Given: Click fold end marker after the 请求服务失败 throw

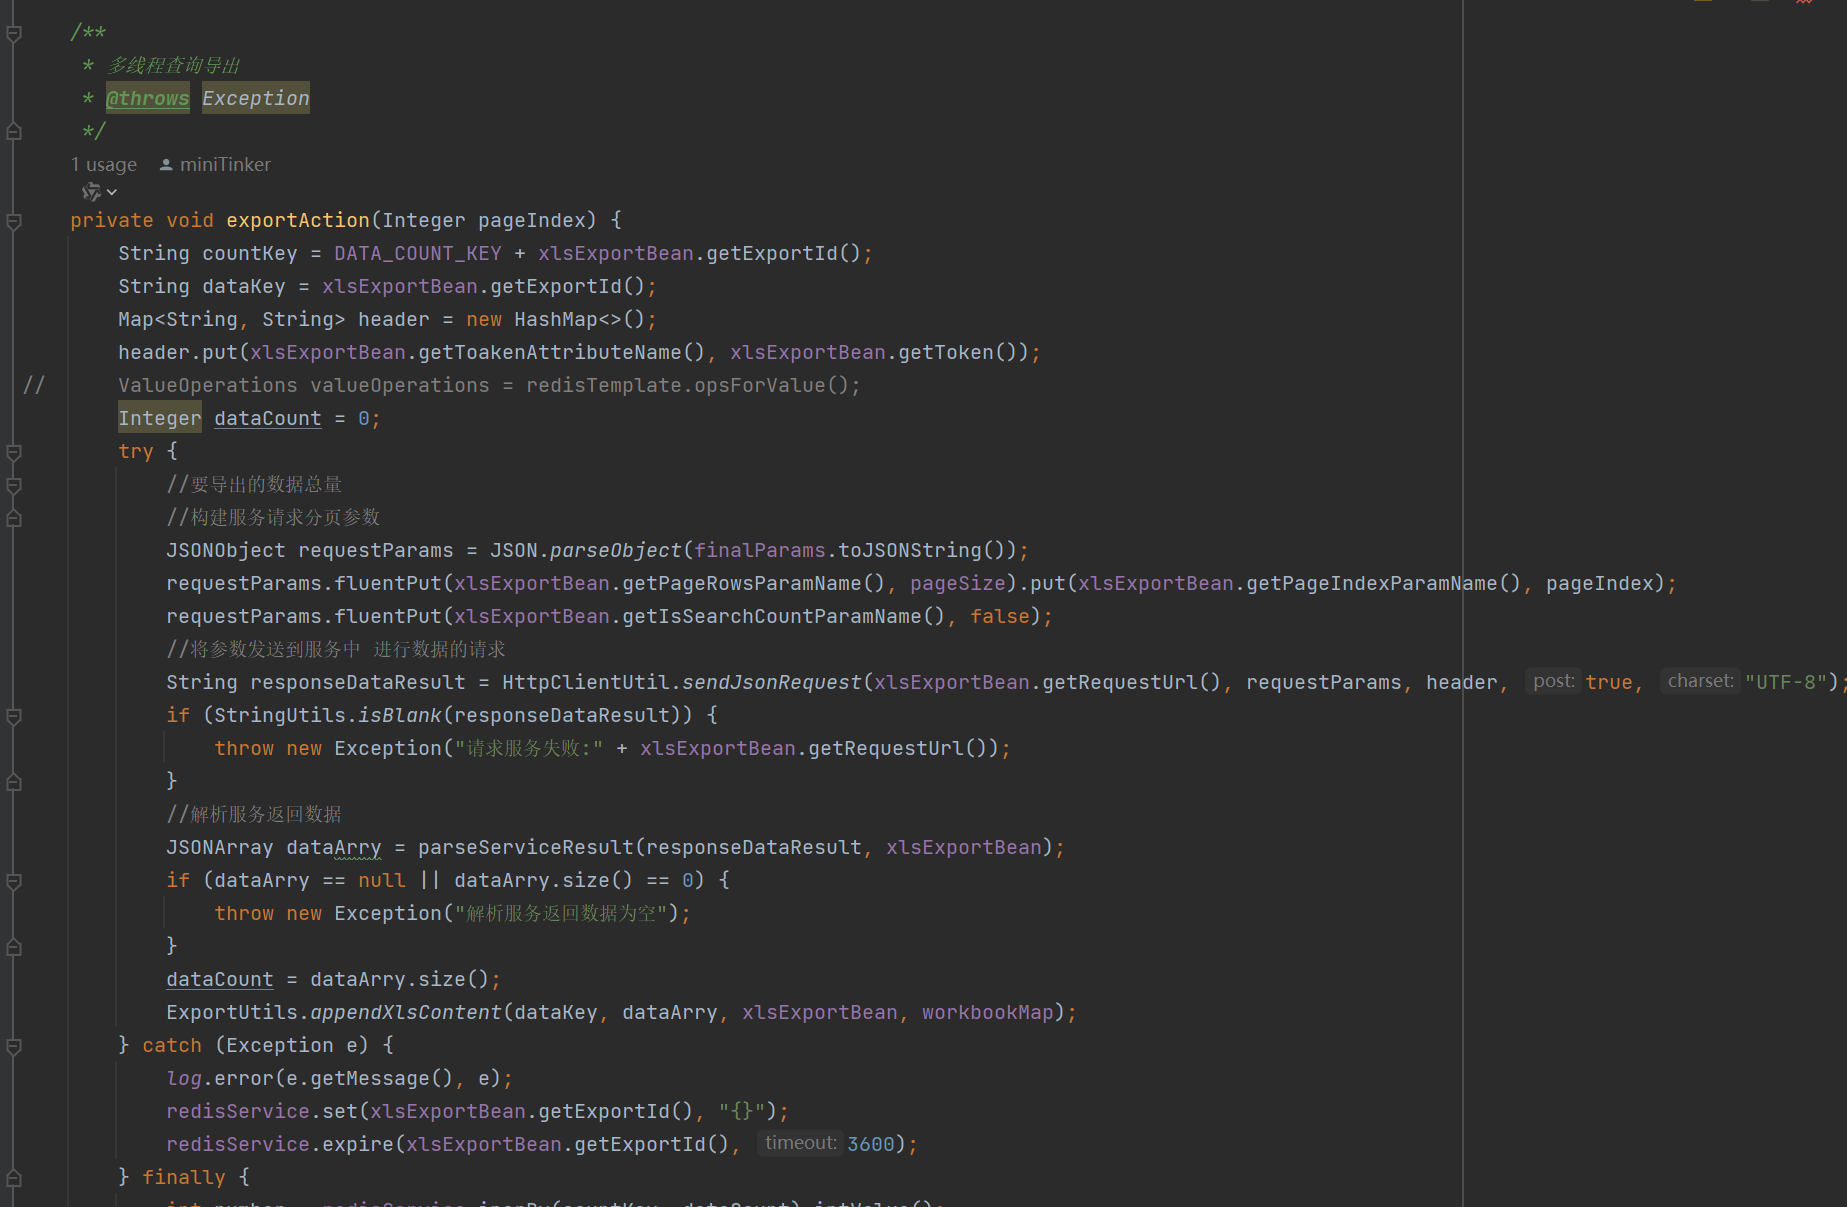Looking at the screenshot, I should pos(14,782).
